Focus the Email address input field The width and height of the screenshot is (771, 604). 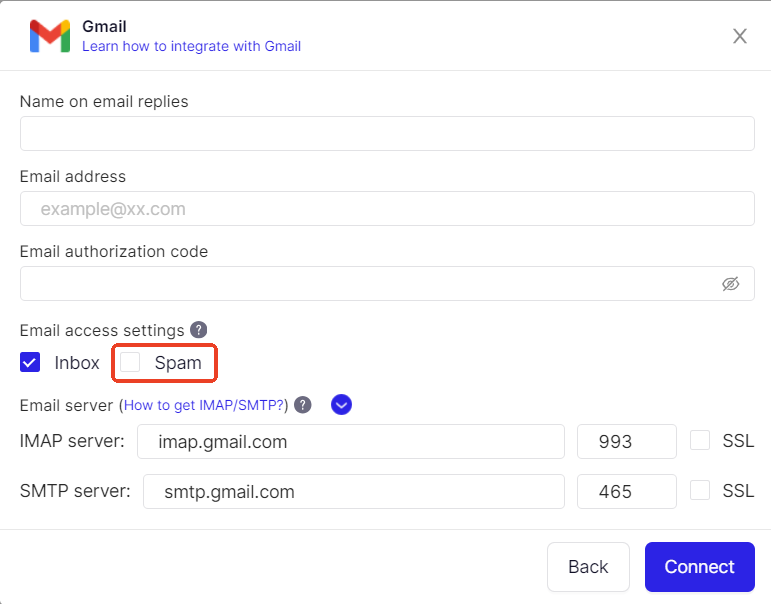(387, 209)
